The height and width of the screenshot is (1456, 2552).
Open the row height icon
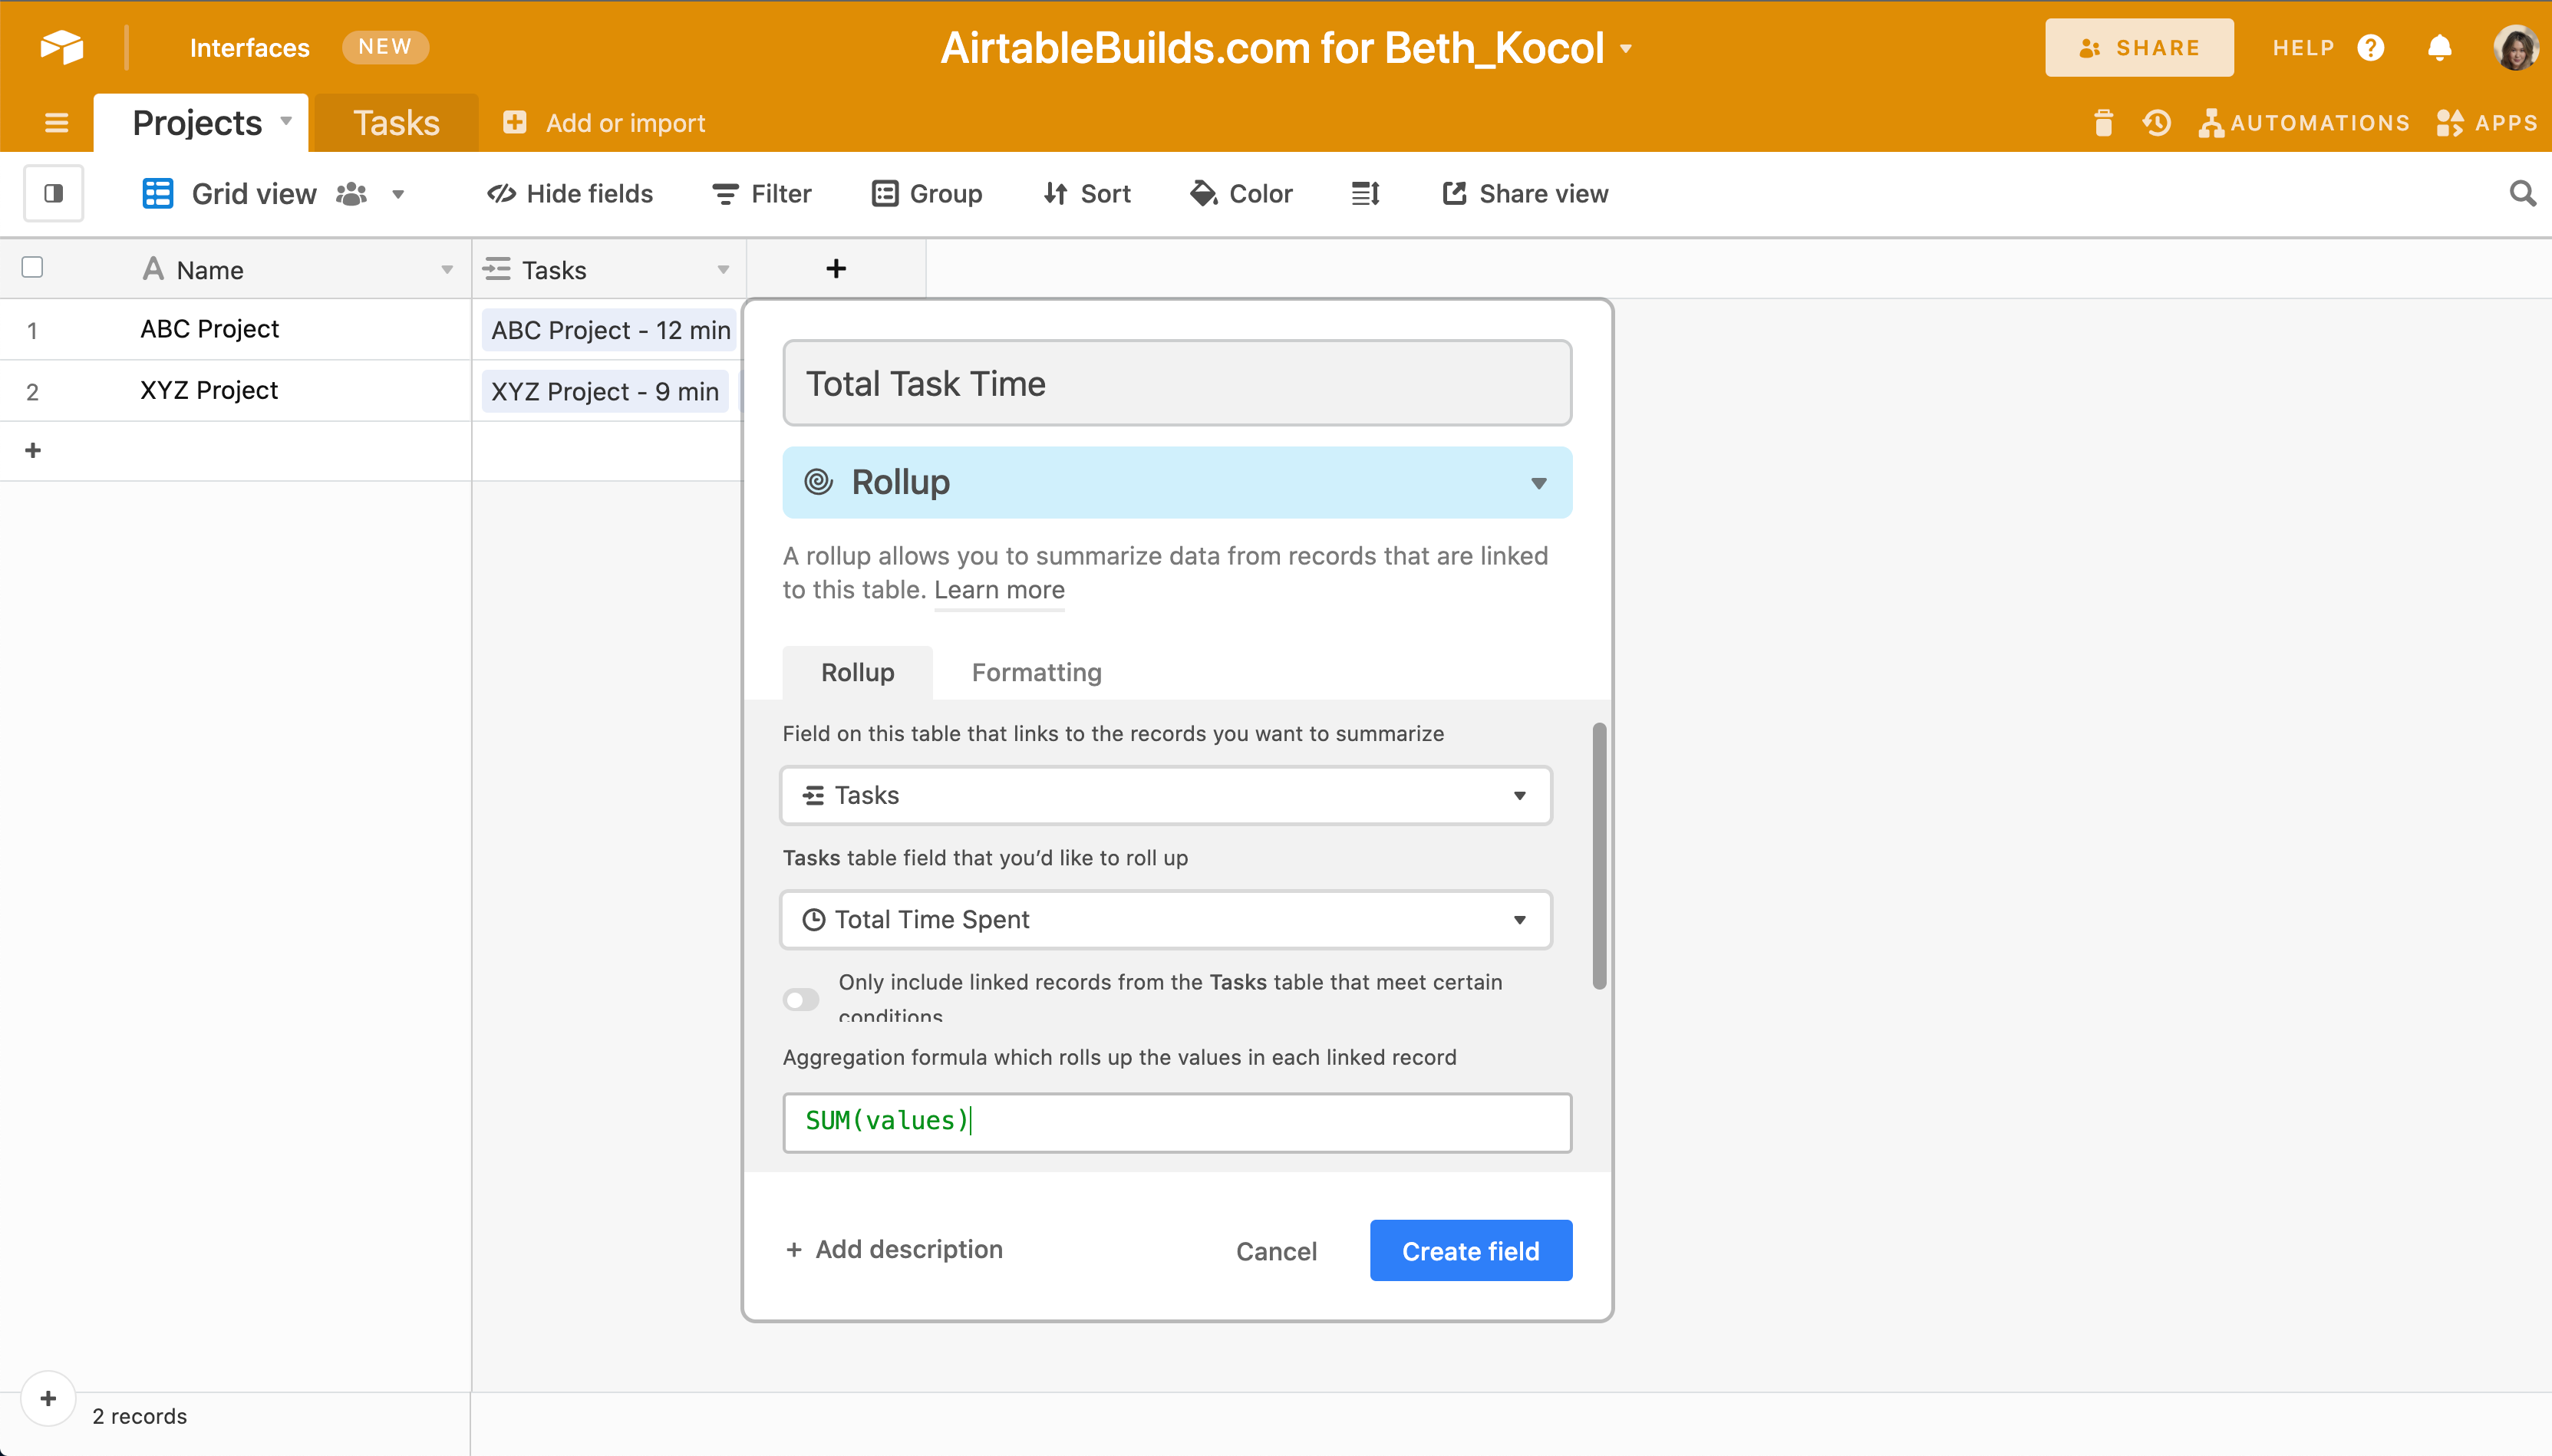coord(1366,193)
